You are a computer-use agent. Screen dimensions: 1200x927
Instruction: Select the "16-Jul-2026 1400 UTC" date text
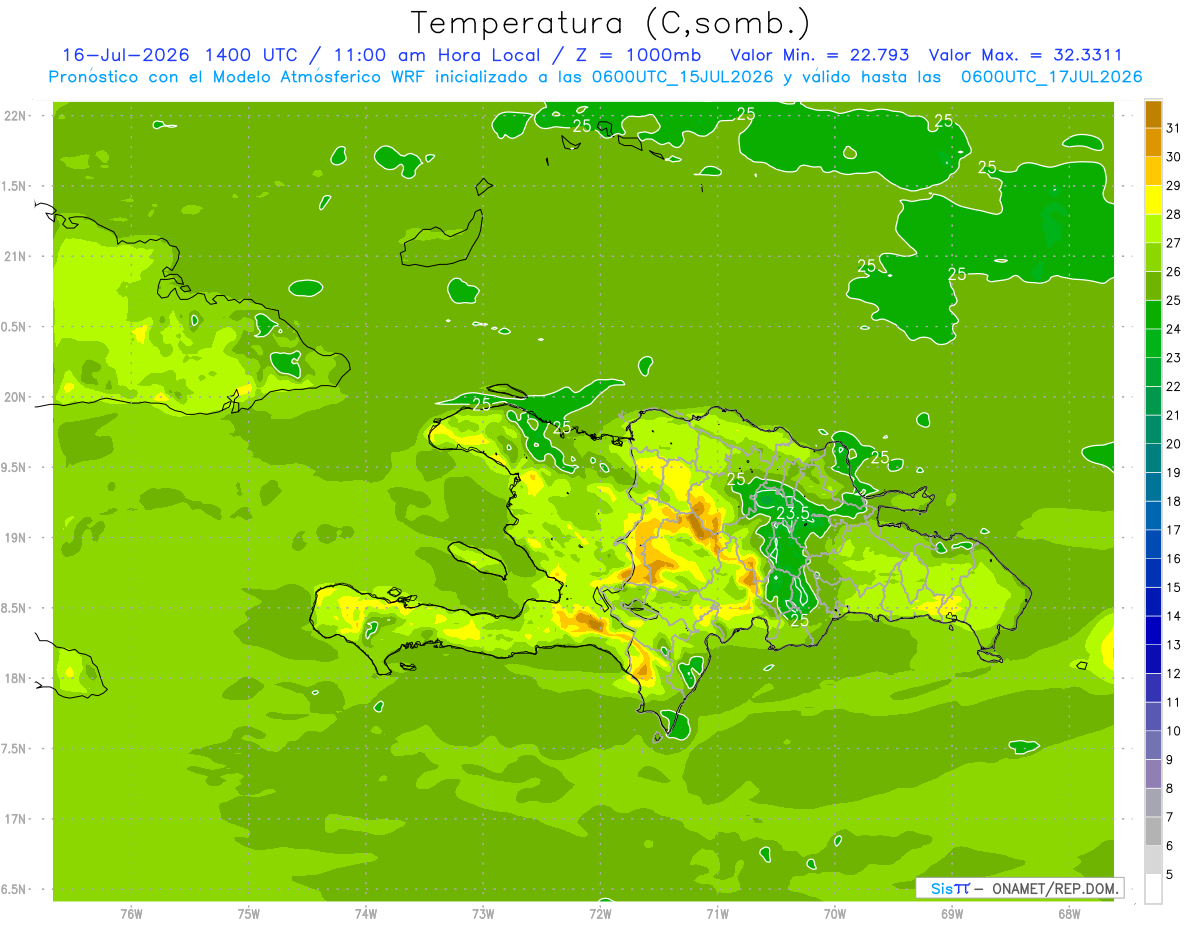(179, 54)
